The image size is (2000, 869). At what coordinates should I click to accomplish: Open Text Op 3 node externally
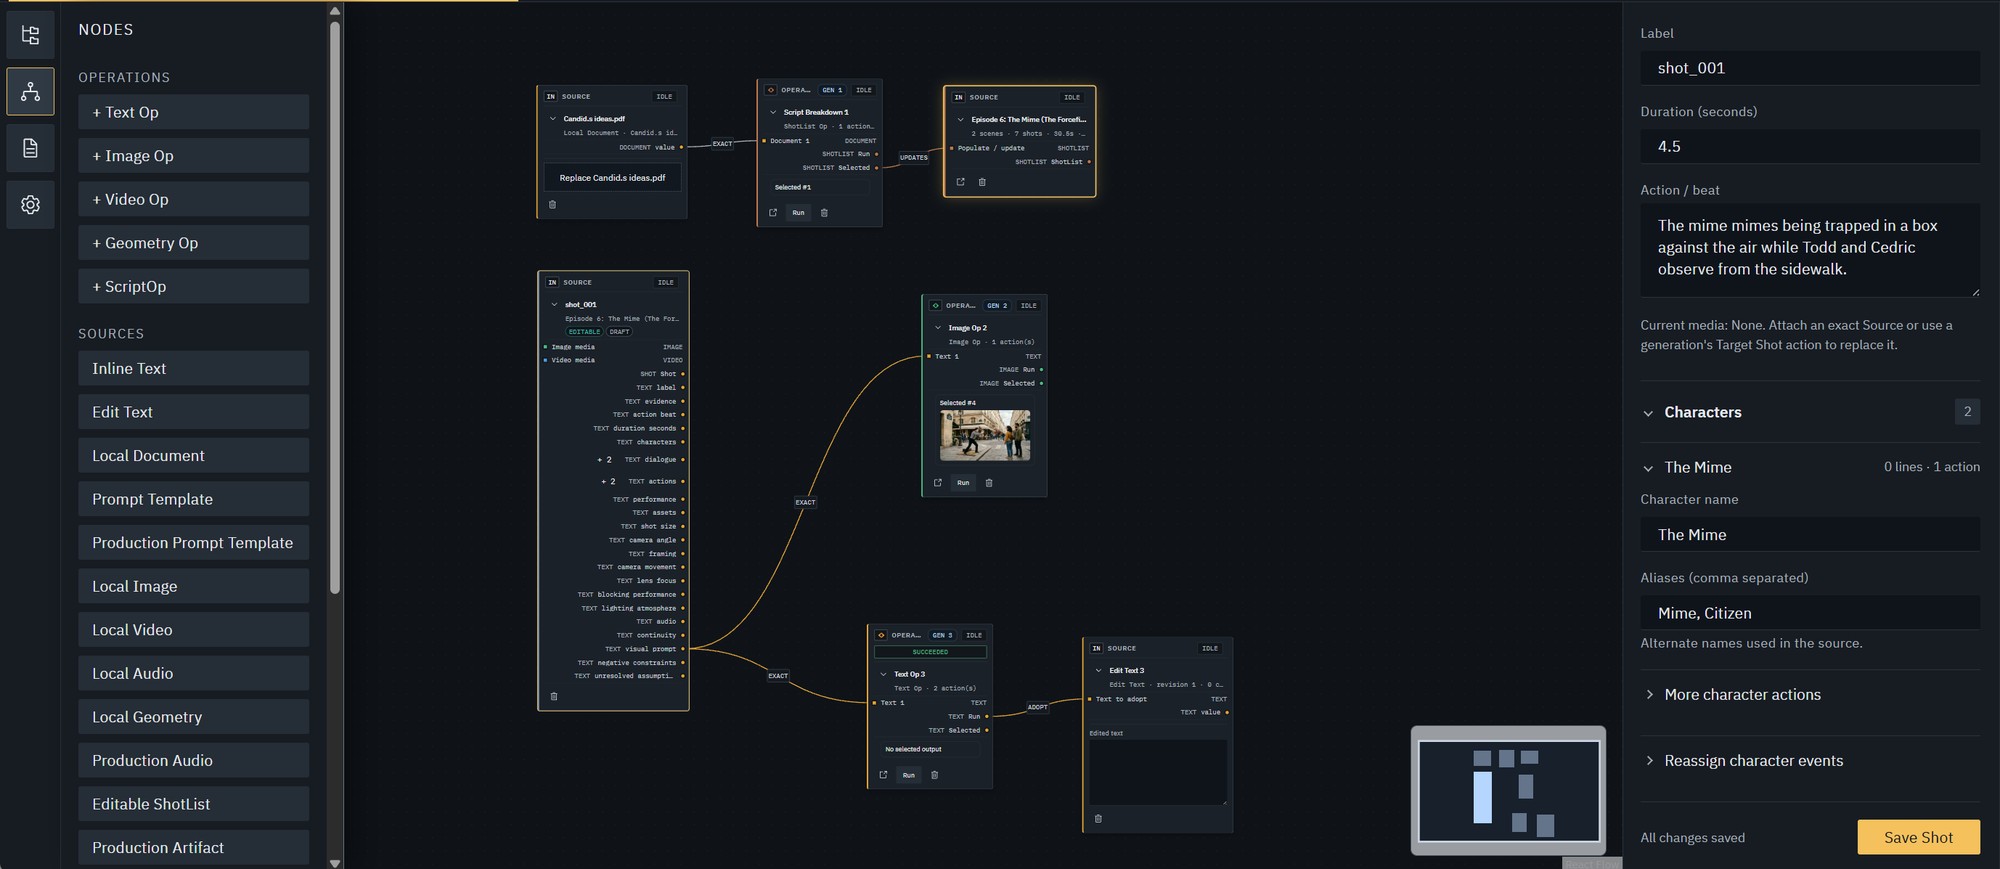pos(883,774)
